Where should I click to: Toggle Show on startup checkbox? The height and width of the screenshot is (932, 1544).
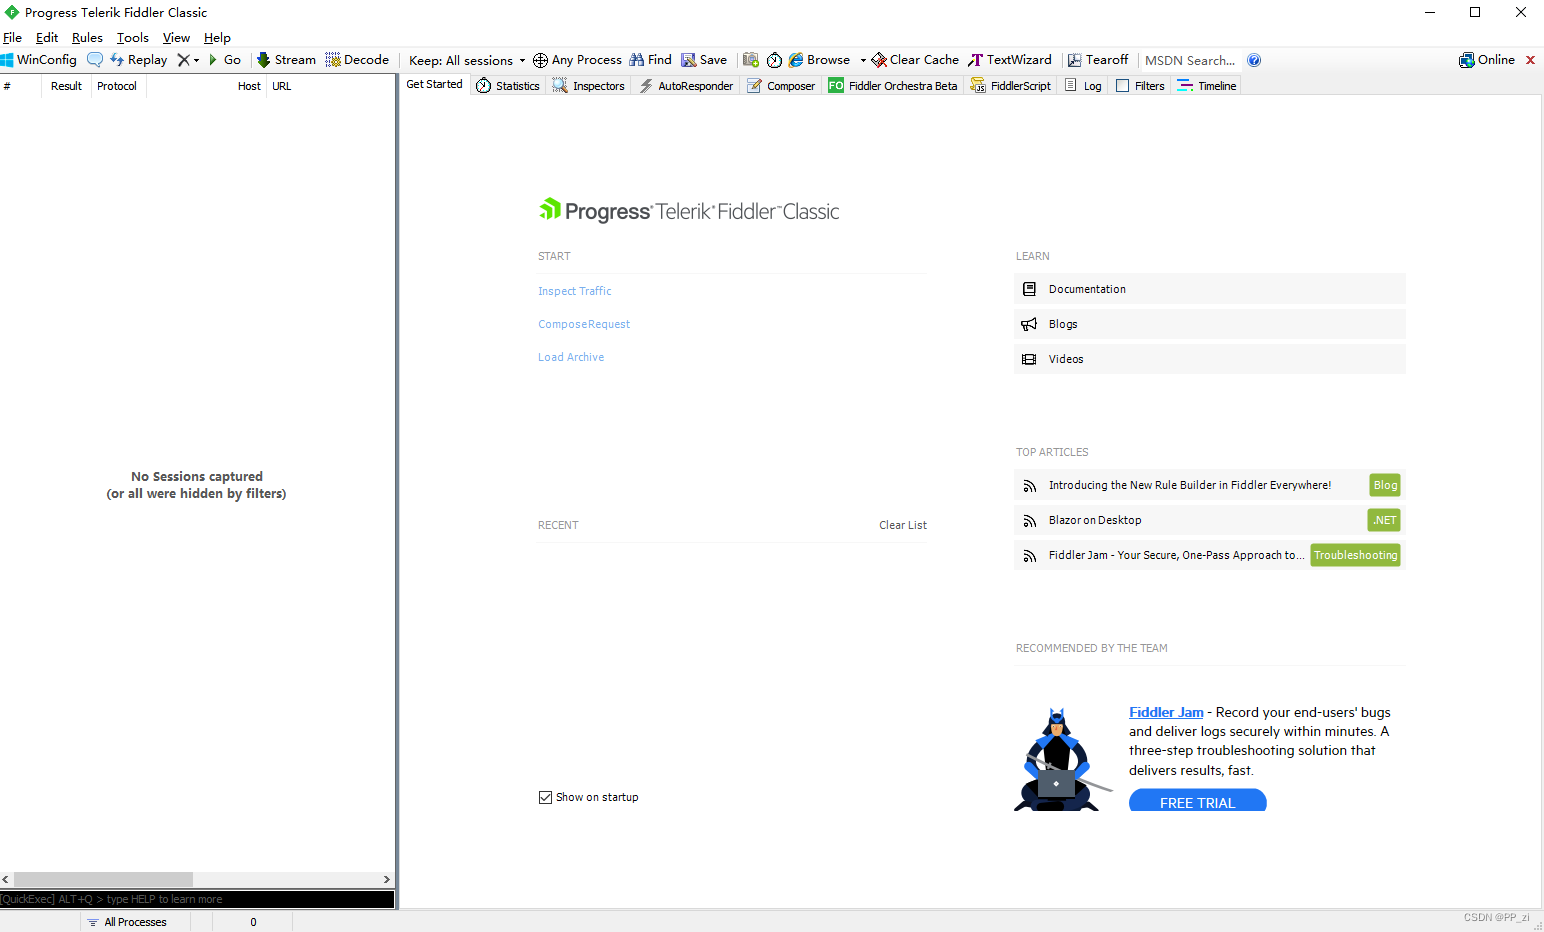(545, 797)
